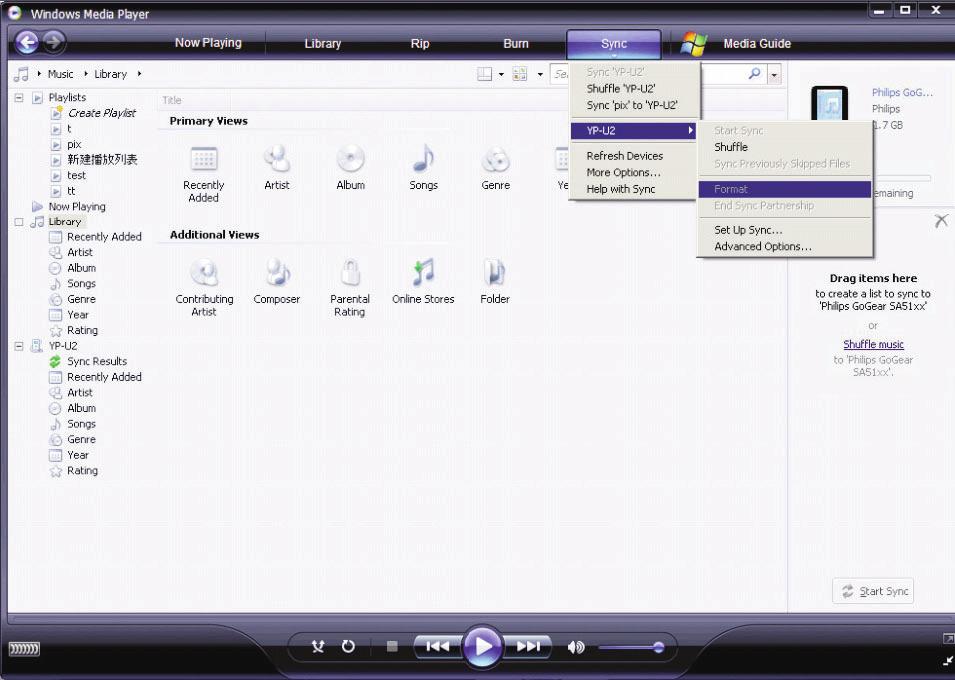
Task: Open Sync Results under YP-U2
Action: pyautogui.click(x=97, y=361)
